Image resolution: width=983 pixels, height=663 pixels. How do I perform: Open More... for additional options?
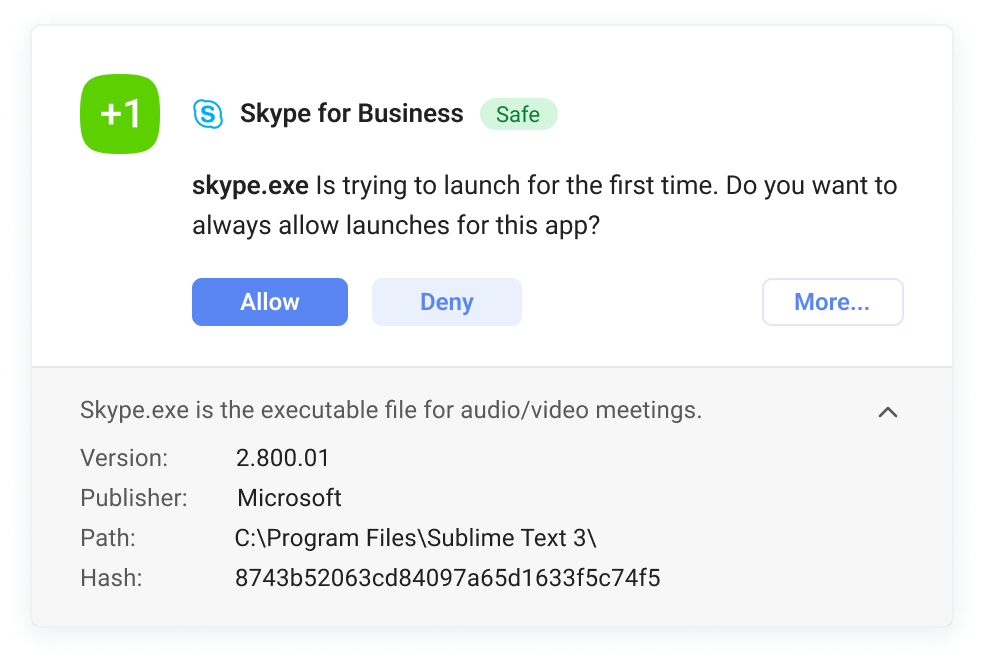832,301
